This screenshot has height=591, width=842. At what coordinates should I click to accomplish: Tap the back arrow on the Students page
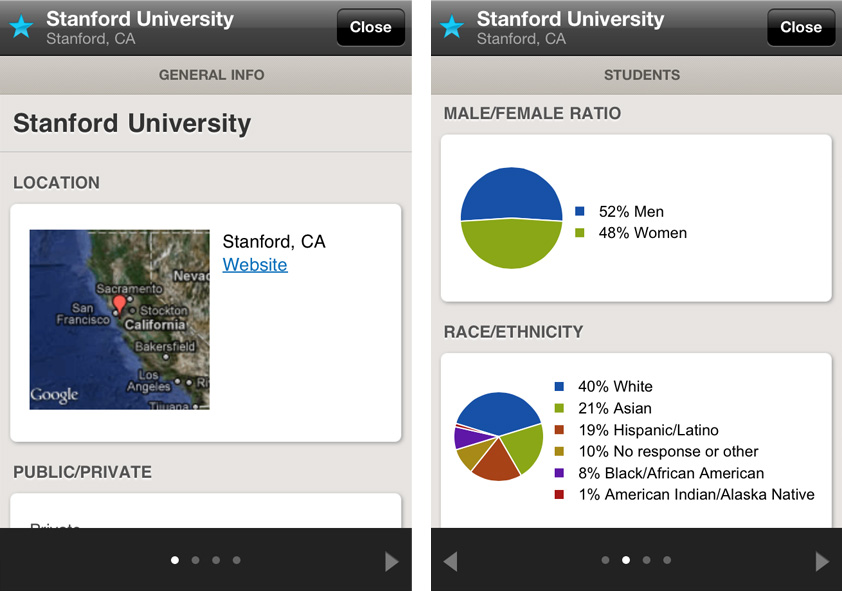450,561
